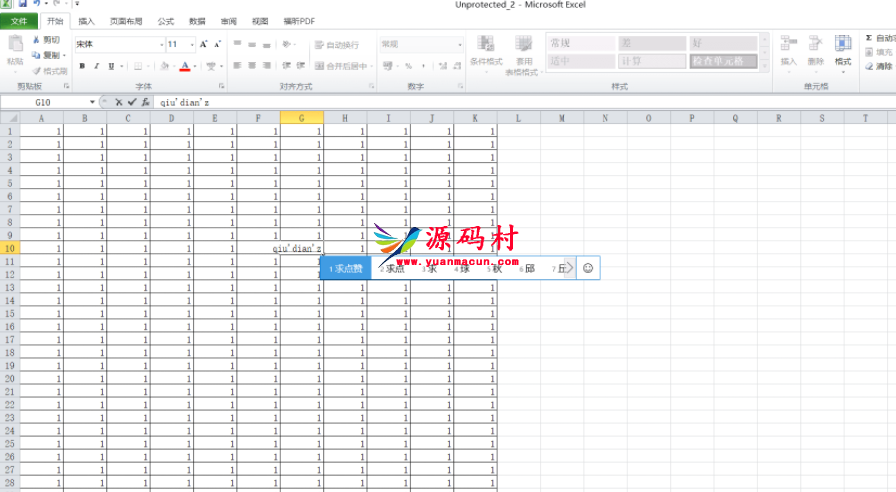Image resolution: width=896 pixels, height=492 pixels.
Task: Open the font name dropdown (宋体)
Action: [160, 45]
